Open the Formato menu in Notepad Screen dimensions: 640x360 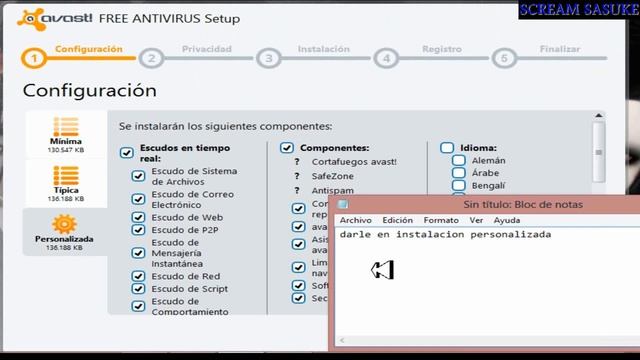pyautogui.click(x=441, y=220)
